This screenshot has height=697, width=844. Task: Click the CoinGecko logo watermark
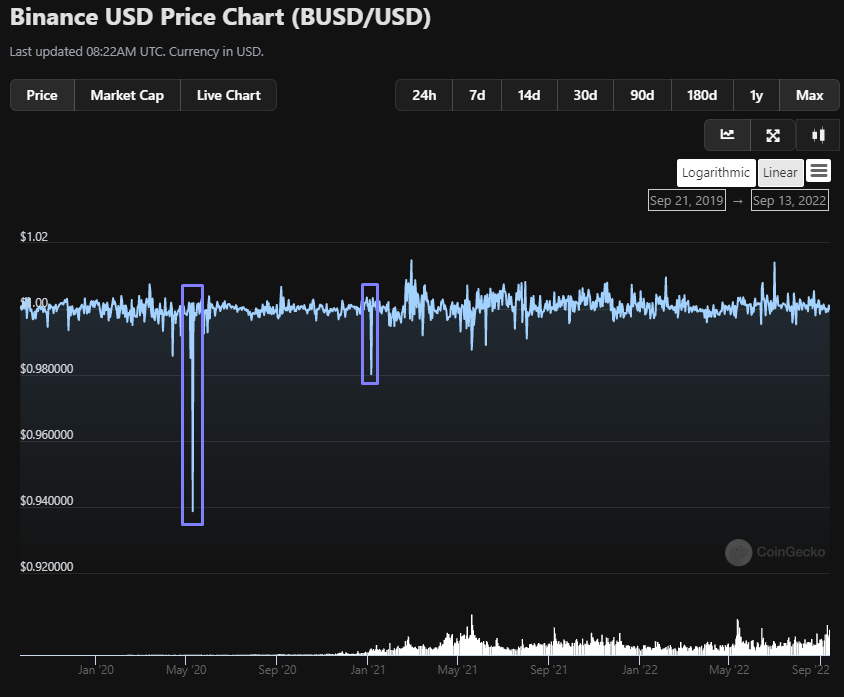[x=775, y=552]
